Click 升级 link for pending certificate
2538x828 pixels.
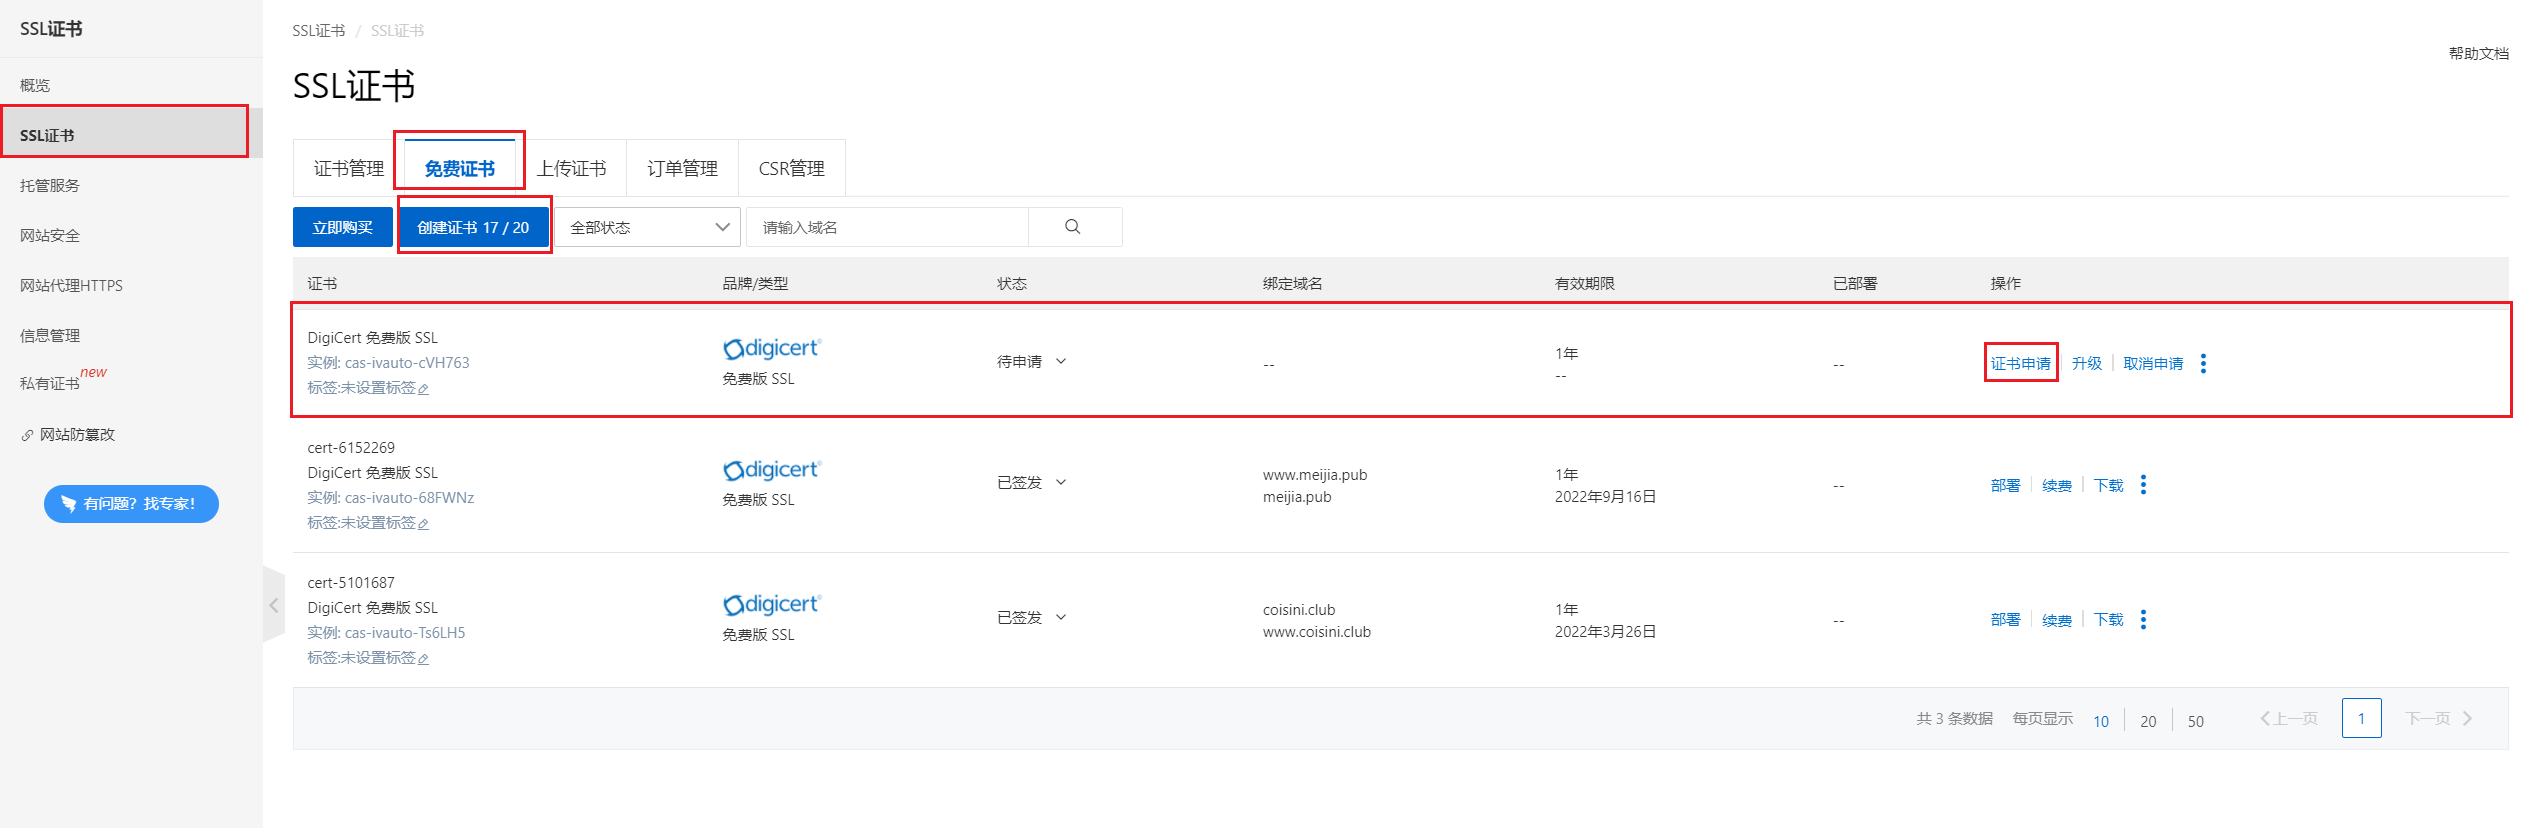point(2087,364)
